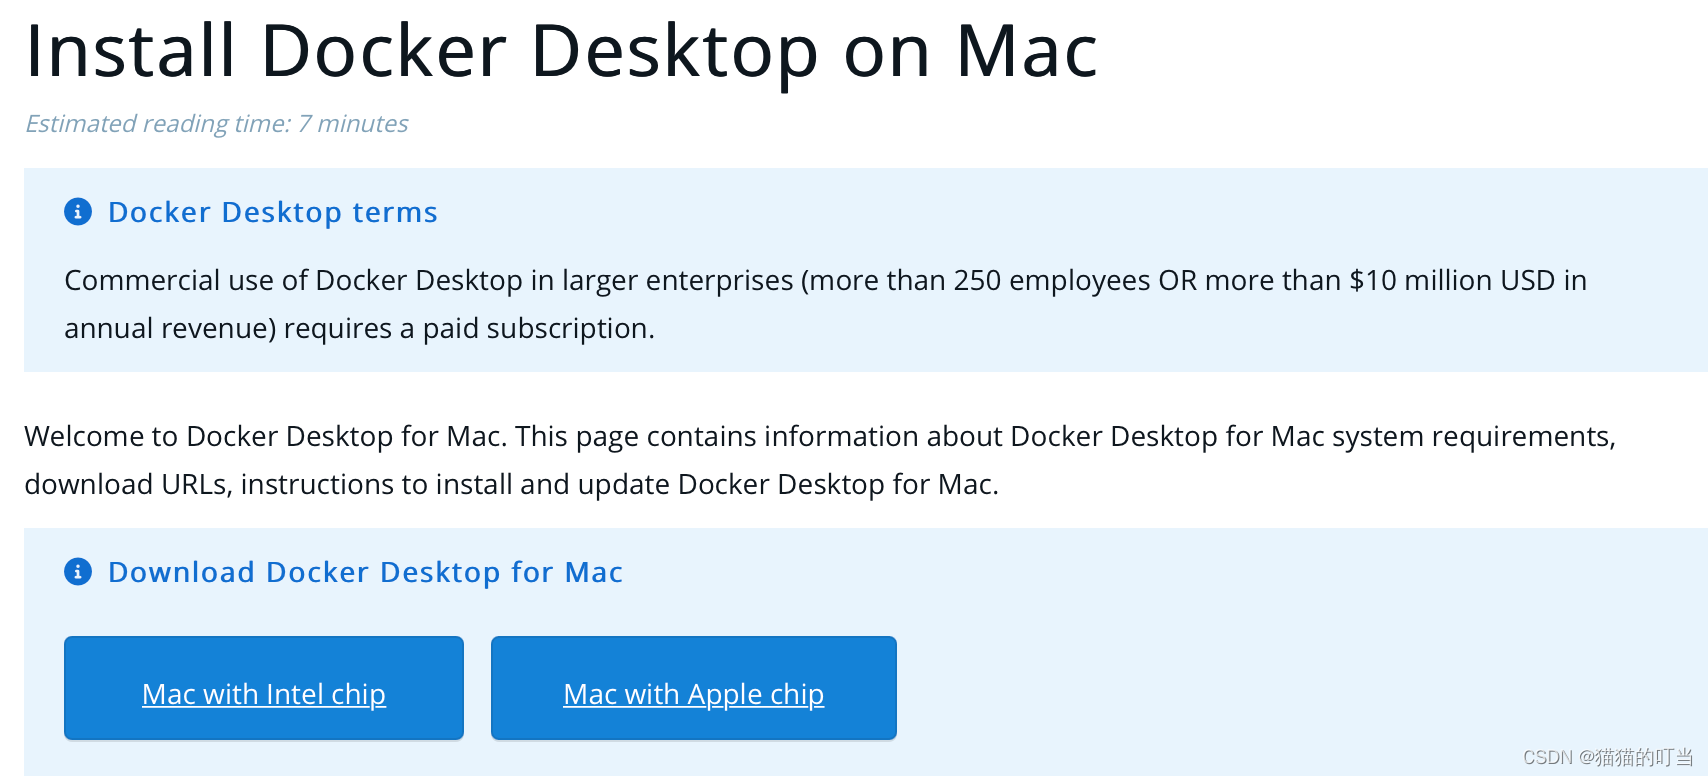Select the circular blue i badge in the terms box
Screen dimensions: 1708x776
pos(78,212)
